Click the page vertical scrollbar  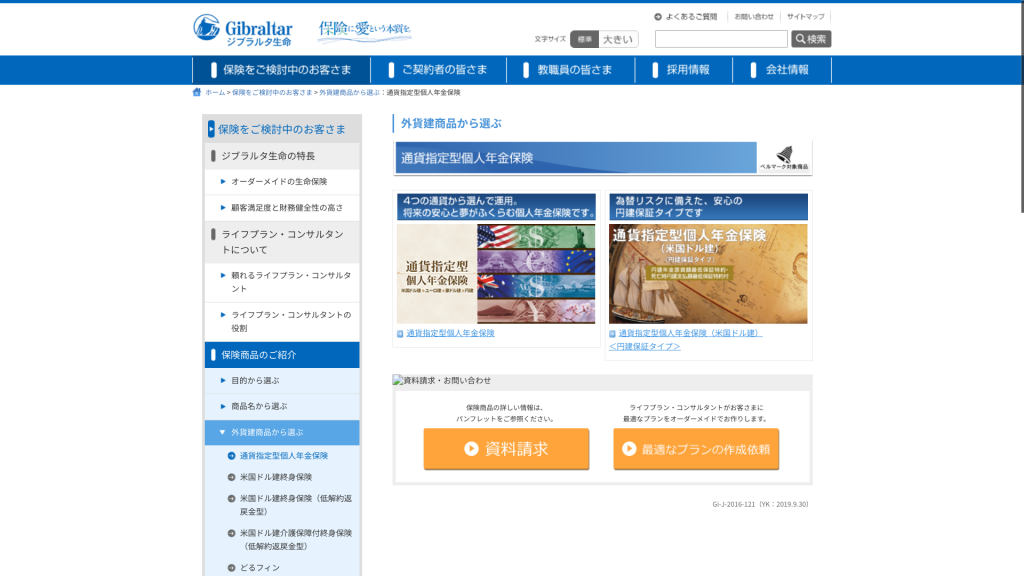(1021, 107)
